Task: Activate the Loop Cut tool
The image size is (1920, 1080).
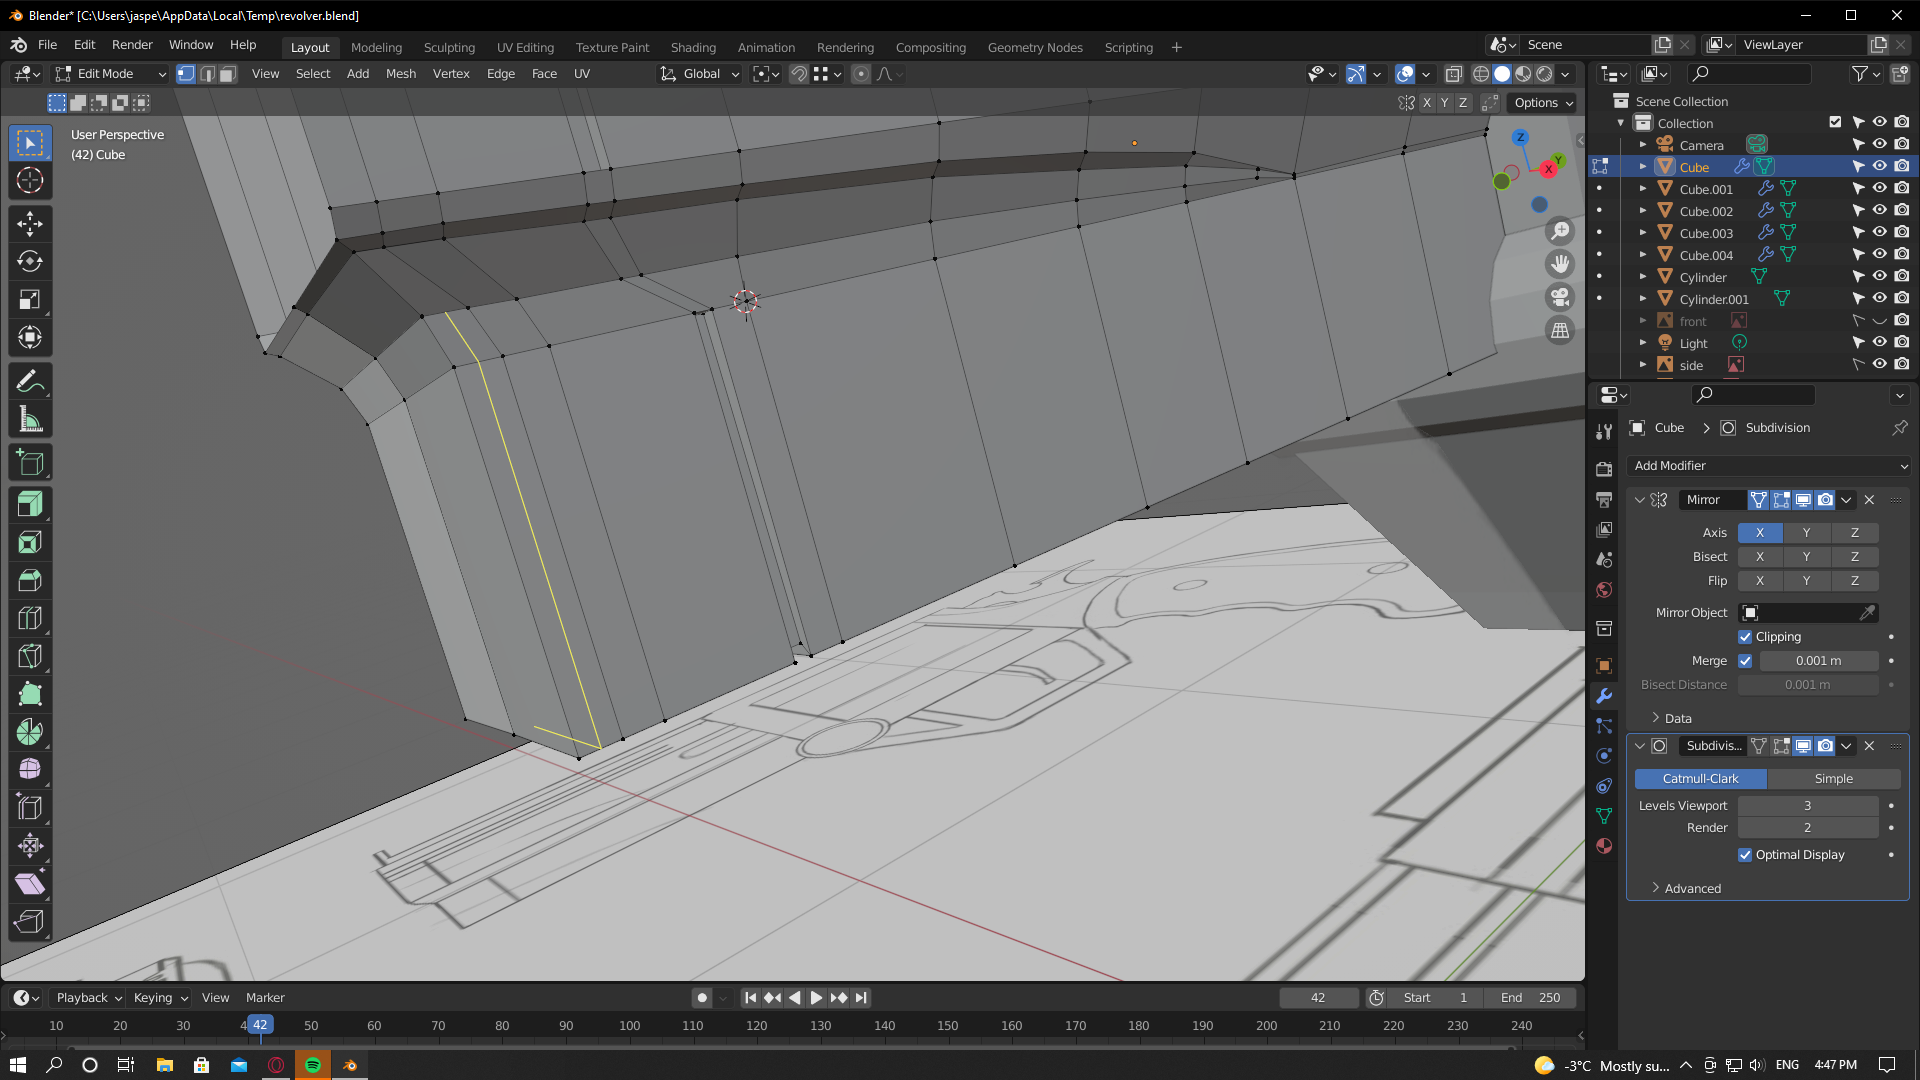Action: (x=30, y=617)
